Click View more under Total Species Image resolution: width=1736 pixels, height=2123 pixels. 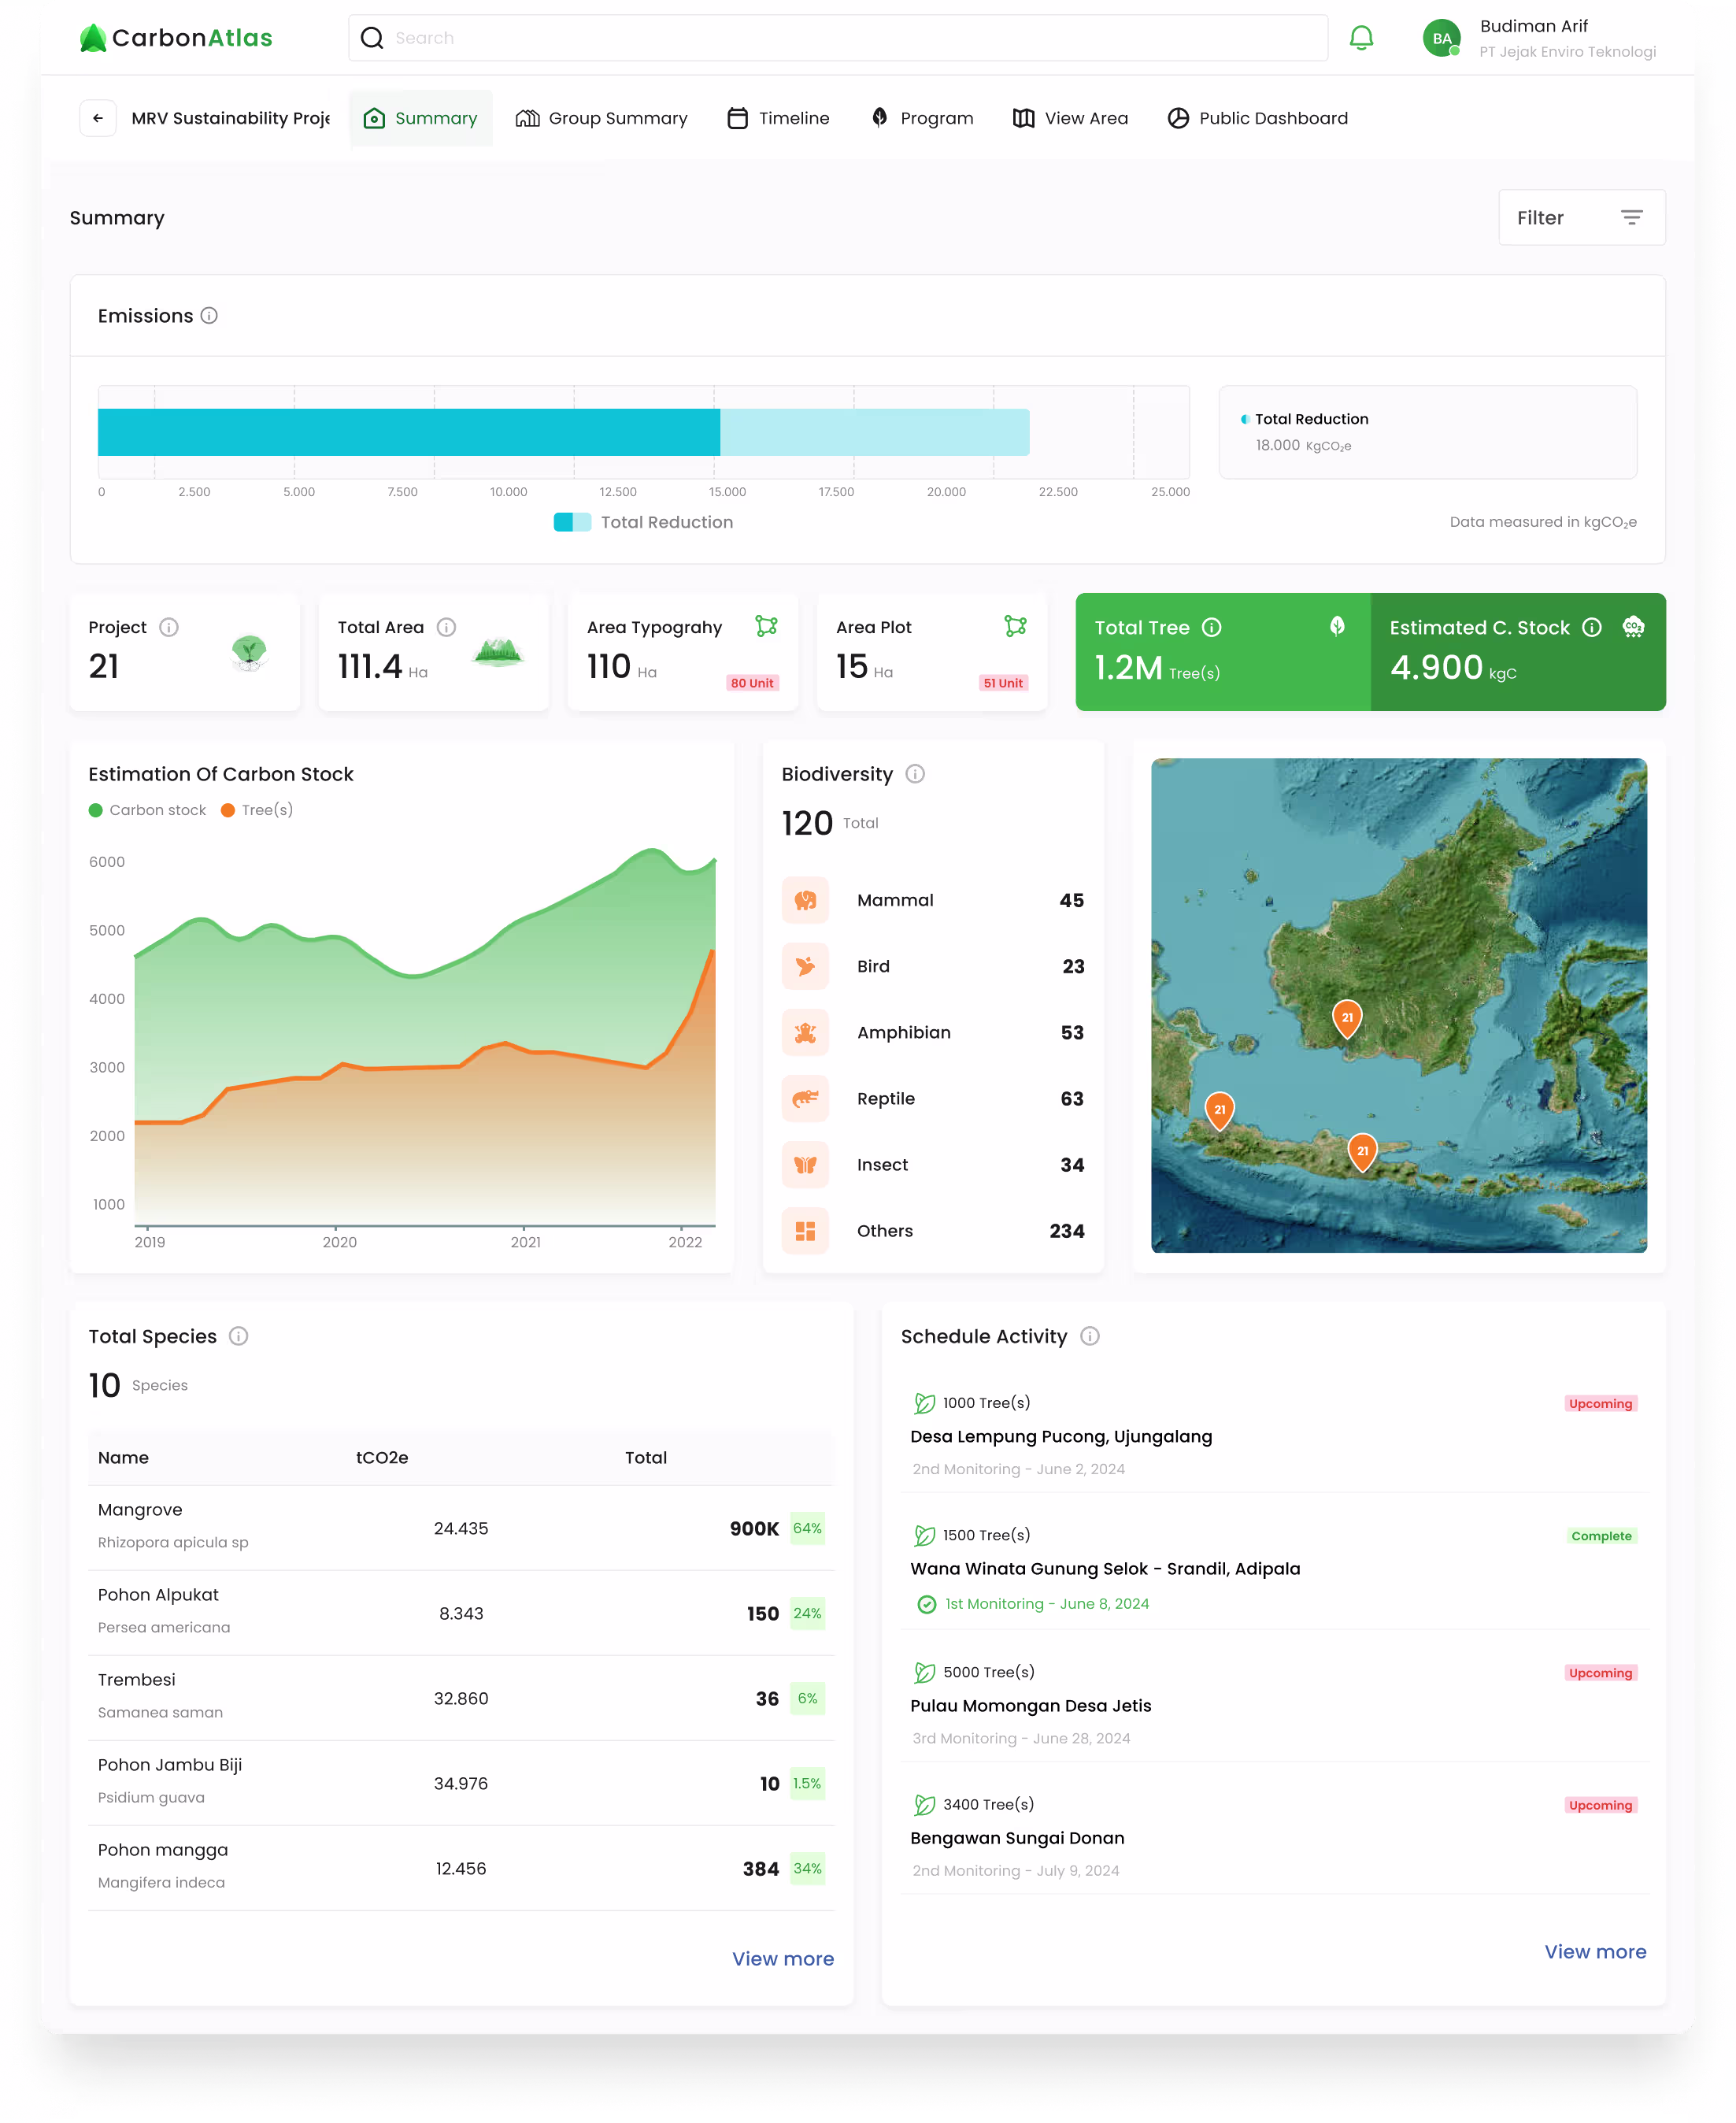coord(782,1959)
